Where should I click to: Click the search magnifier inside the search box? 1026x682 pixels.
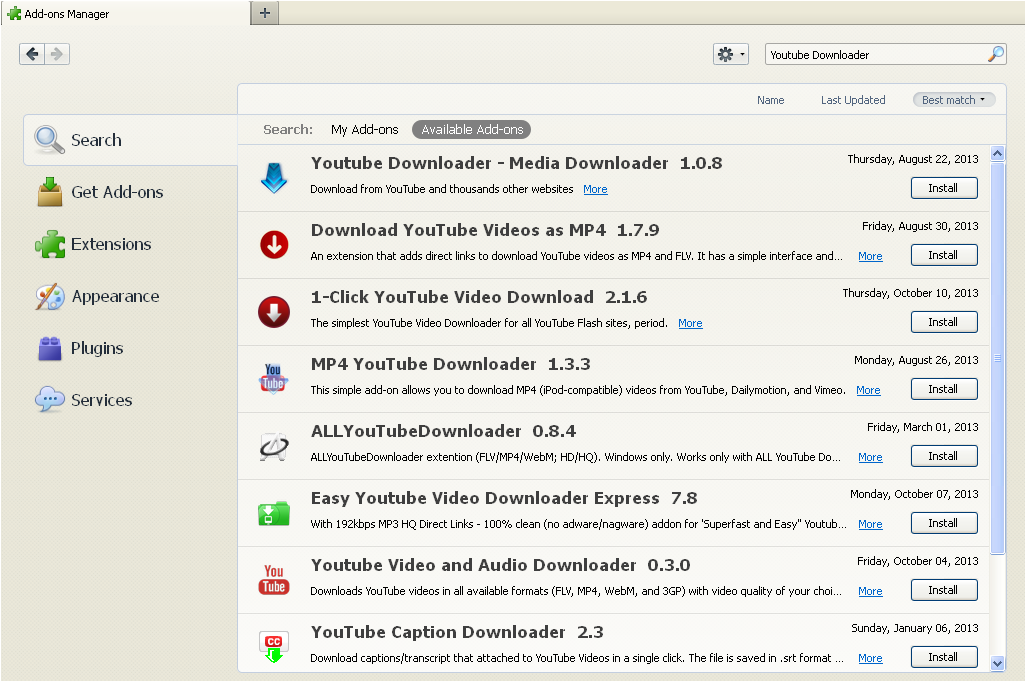tap(996, 55)
